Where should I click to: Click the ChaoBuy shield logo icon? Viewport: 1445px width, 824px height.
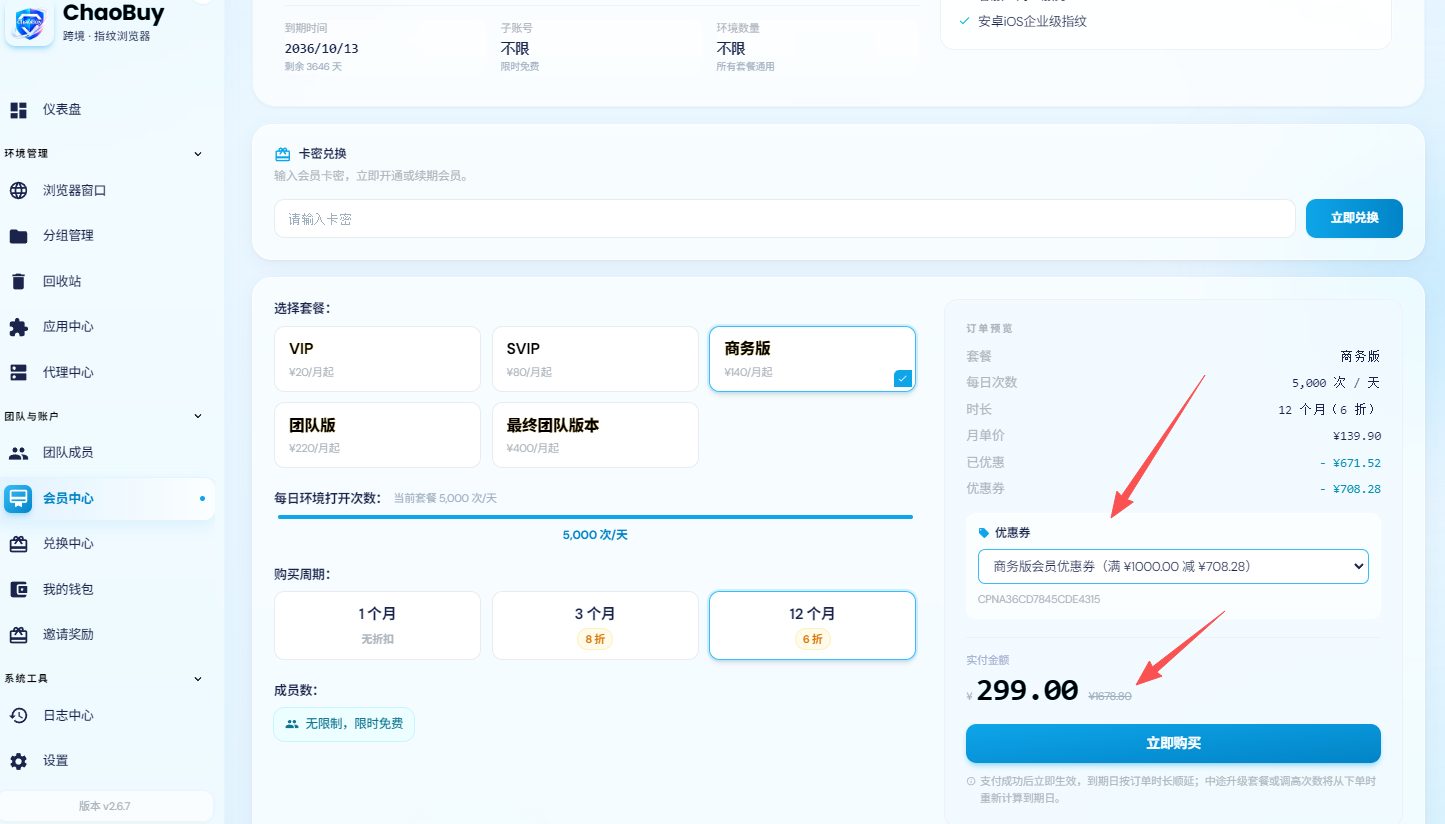click(29, 23)
